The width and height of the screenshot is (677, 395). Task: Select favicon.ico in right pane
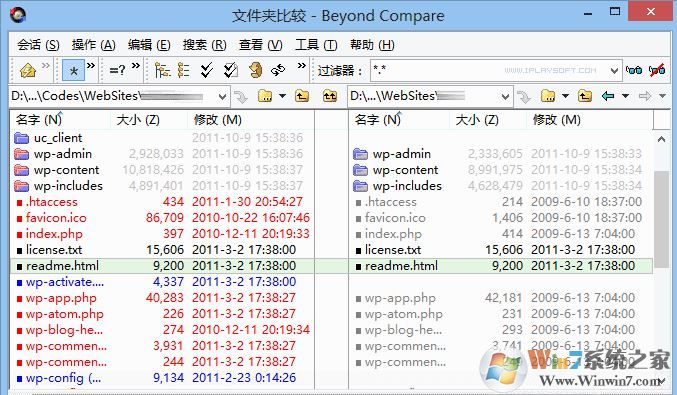coord(395,218)
